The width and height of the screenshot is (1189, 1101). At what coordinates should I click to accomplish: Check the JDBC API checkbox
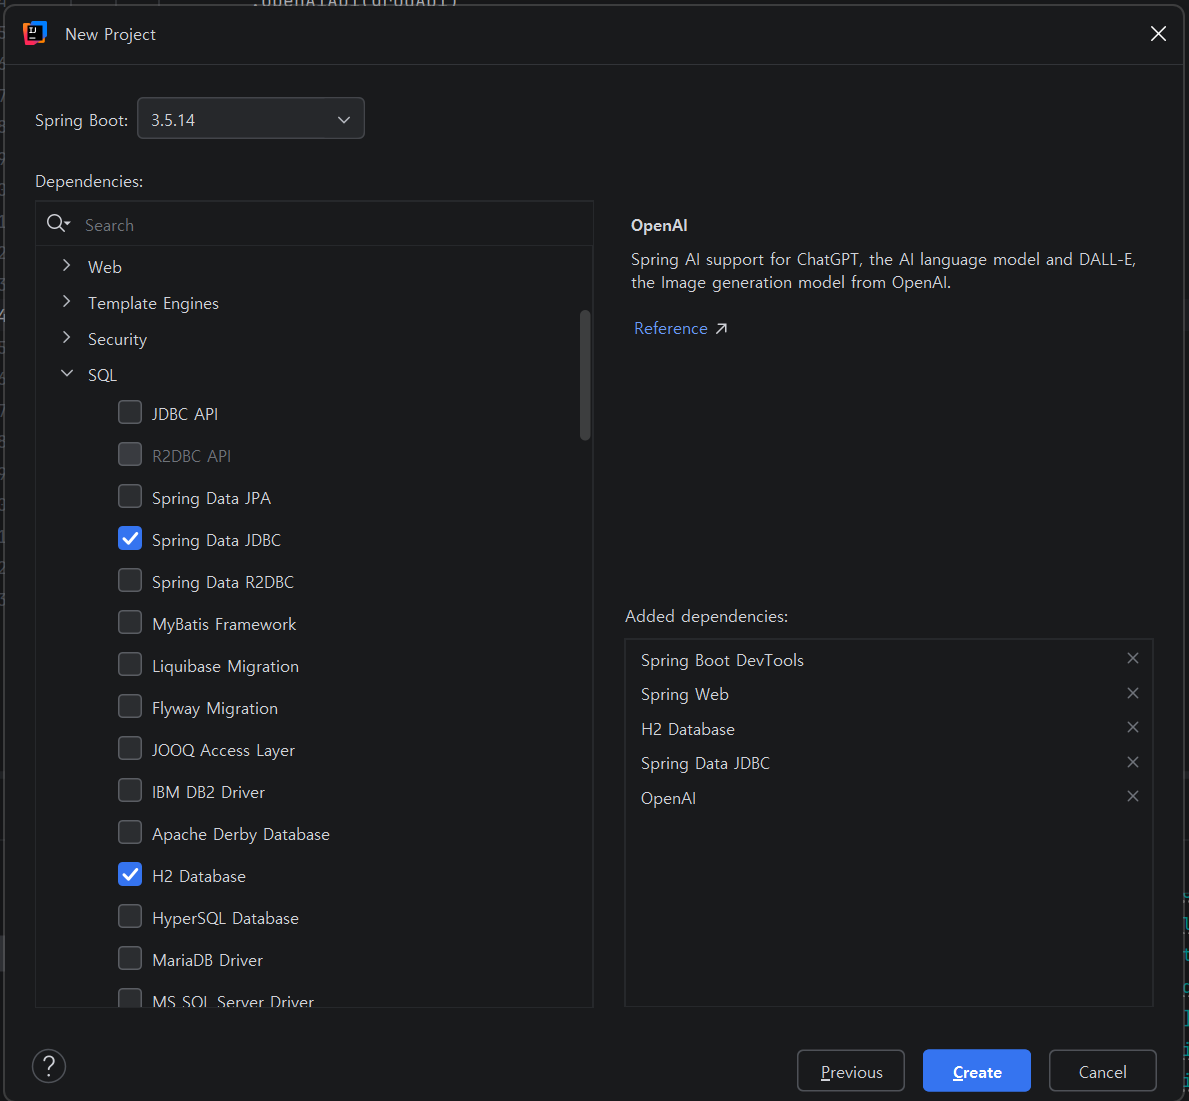130,412
